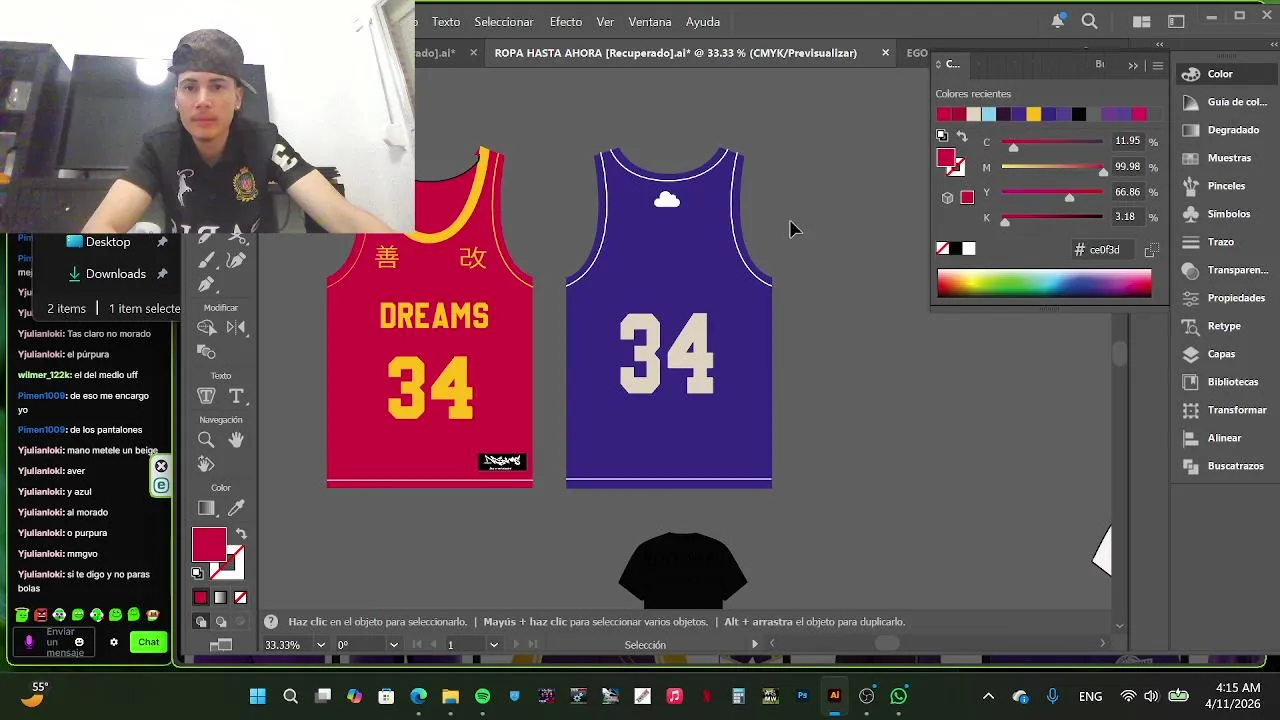
Task: Open the Efecto menu
Action: tap(565, 22)
